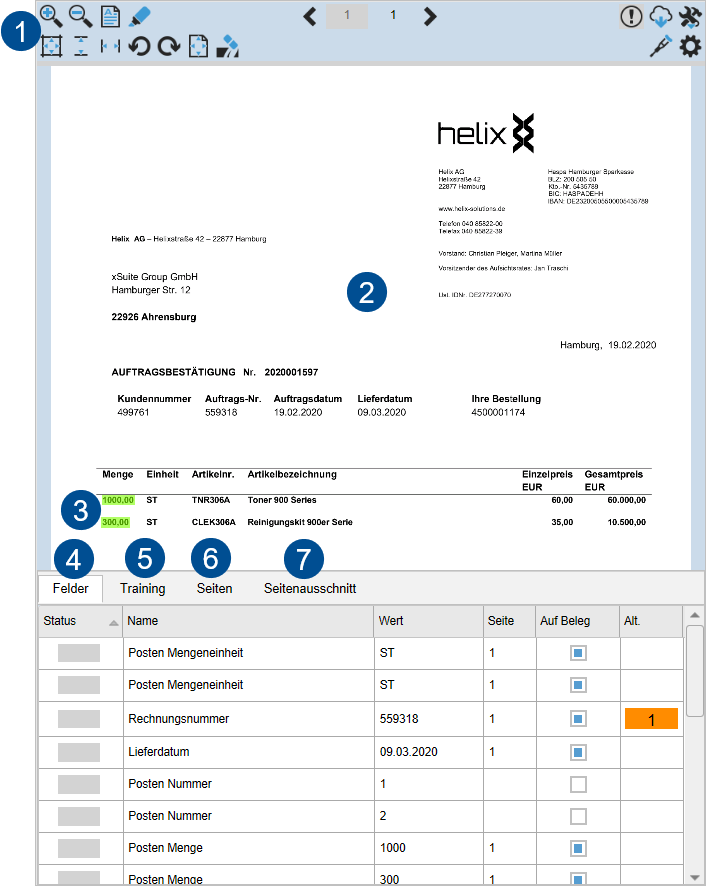Click the exclamation mark info icon
The width and height of the screenshot is (706, 886).
(631, 16)
